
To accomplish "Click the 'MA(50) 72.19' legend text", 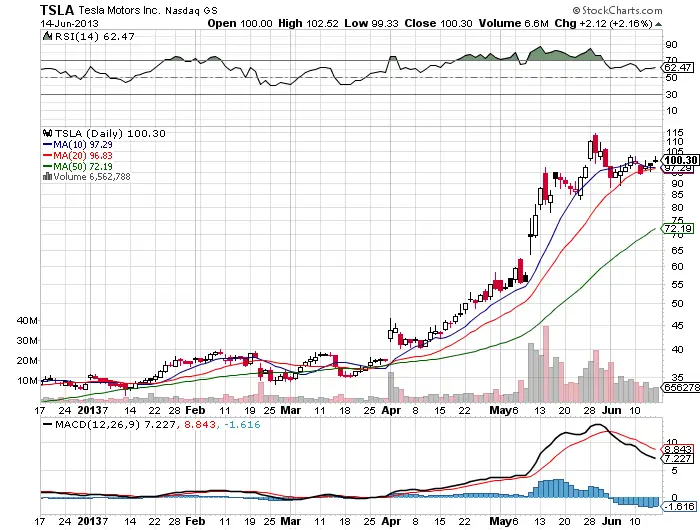I will [x=83, y=167].
